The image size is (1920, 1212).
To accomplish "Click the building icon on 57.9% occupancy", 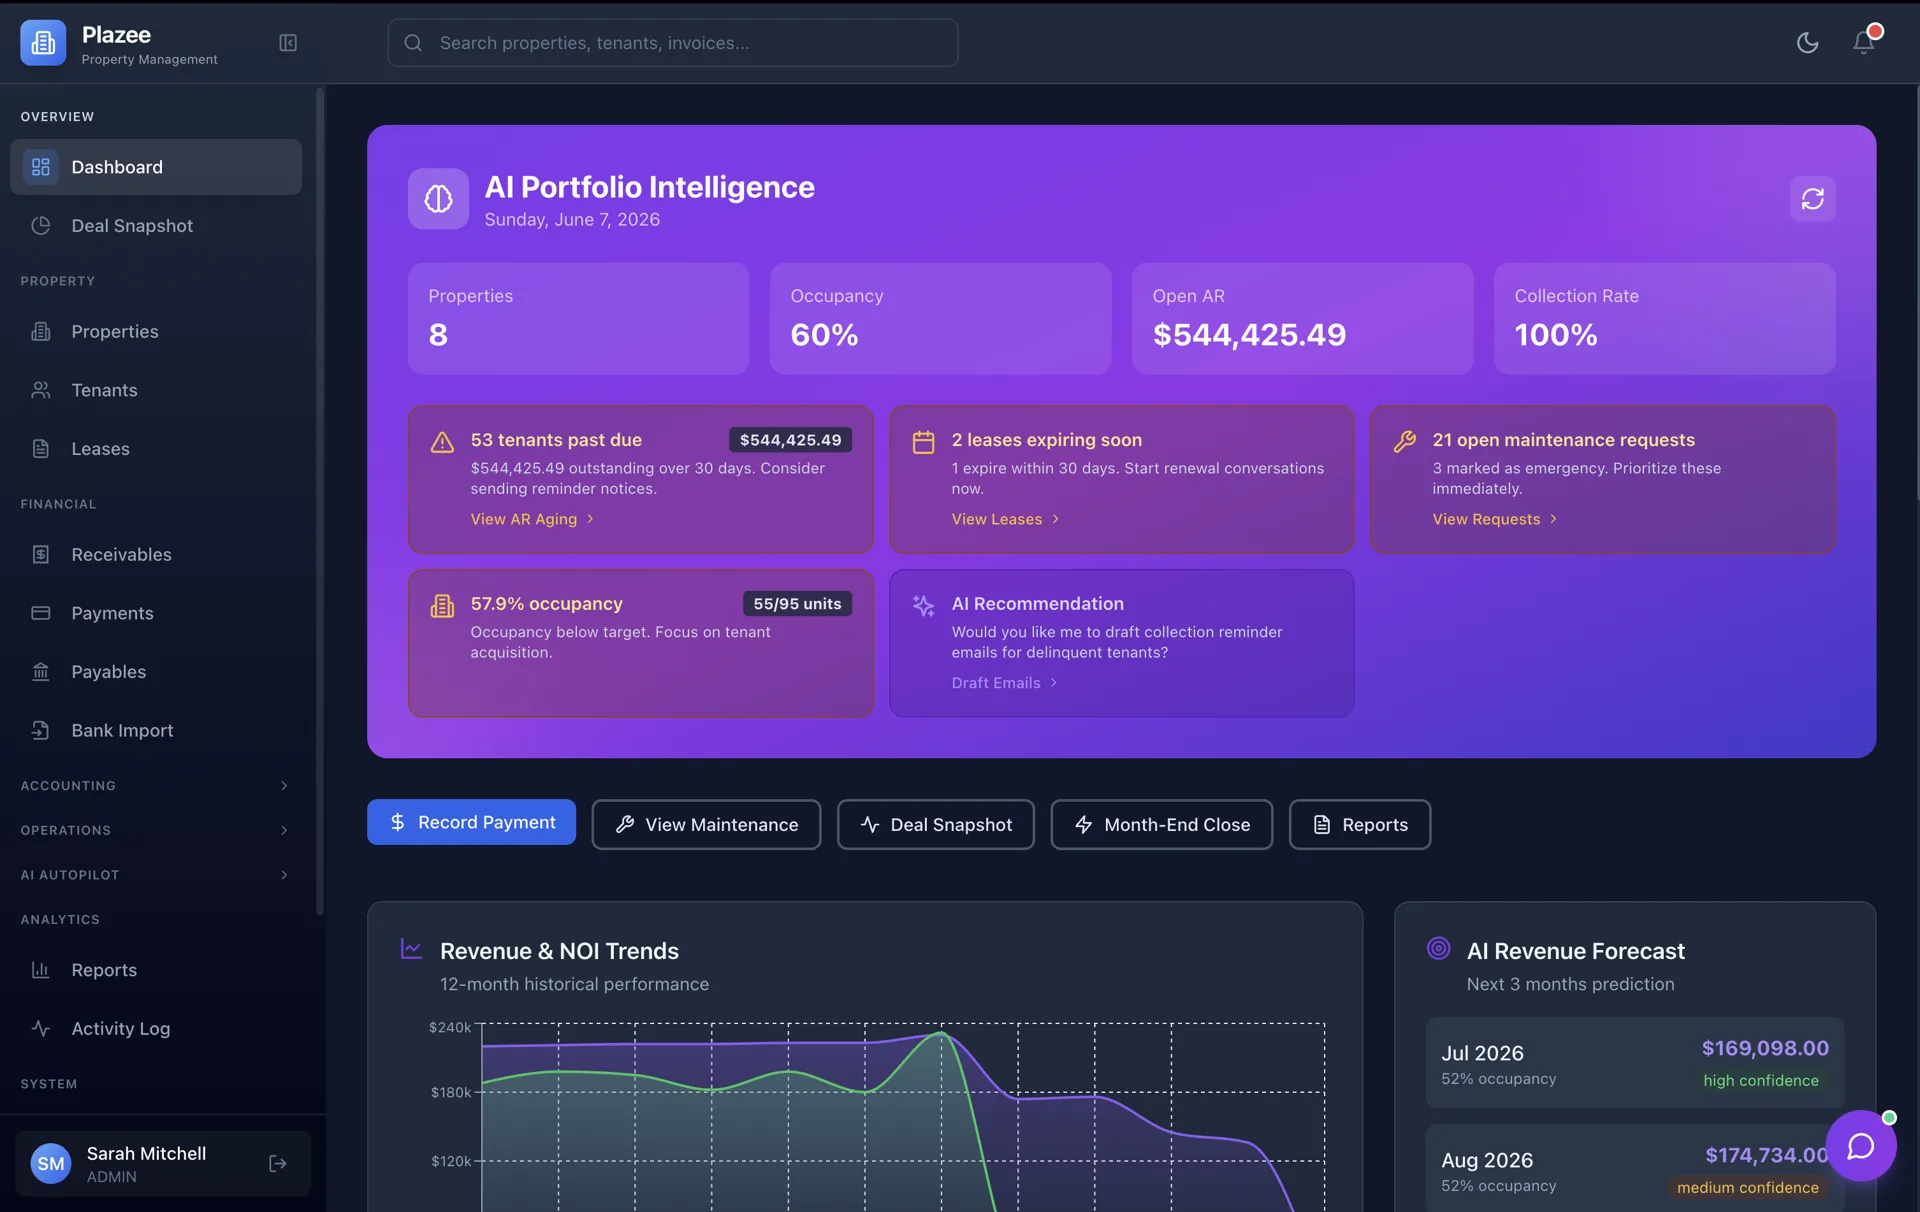I will (x=442, y=606).
